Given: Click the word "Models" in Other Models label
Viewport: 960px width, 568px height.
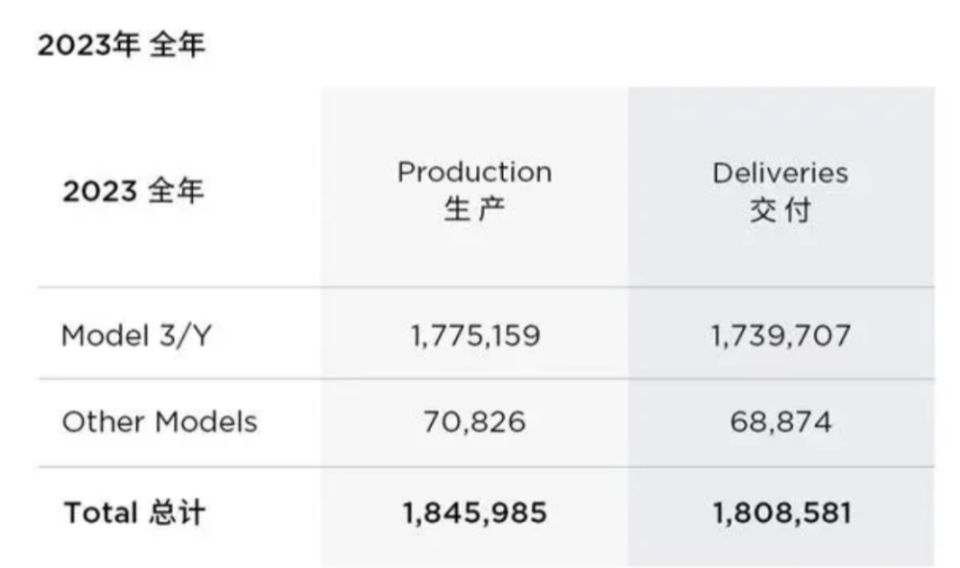Looking at the screenshot, I should coord(205,422).
